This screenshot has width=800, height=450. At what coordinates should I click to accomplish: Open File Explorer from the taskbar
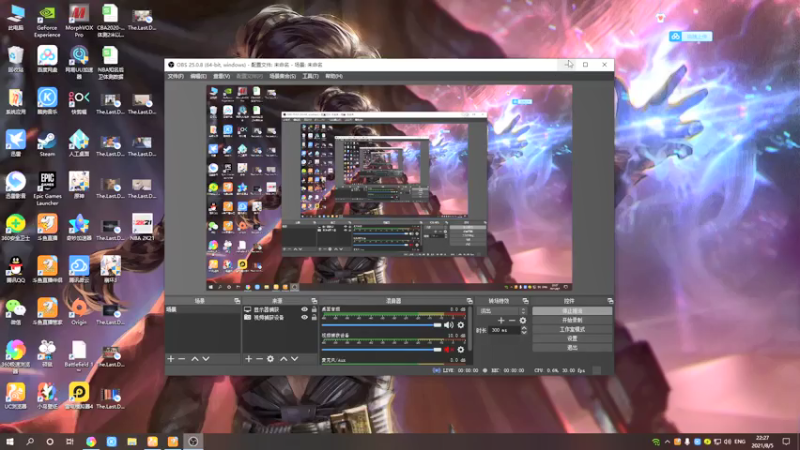[132, 441]
